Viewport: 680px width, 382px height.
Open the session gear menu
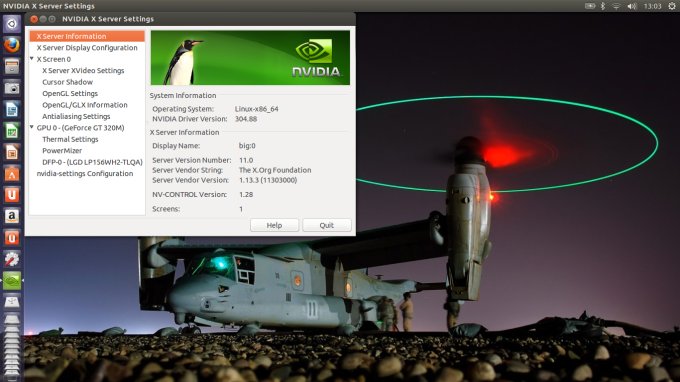click(672, 6)
